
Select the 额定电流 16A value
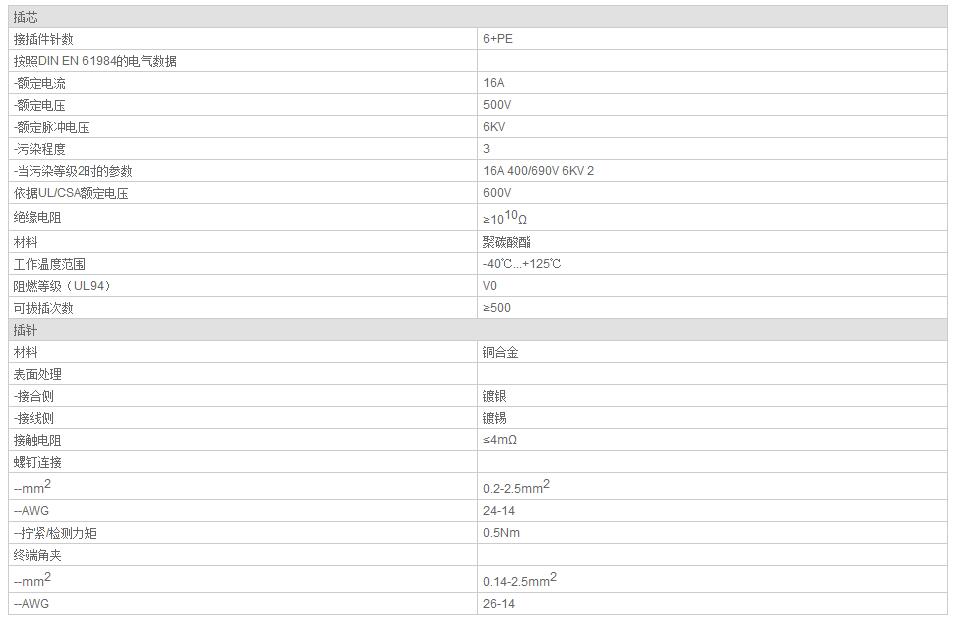(x=494, y=83)
